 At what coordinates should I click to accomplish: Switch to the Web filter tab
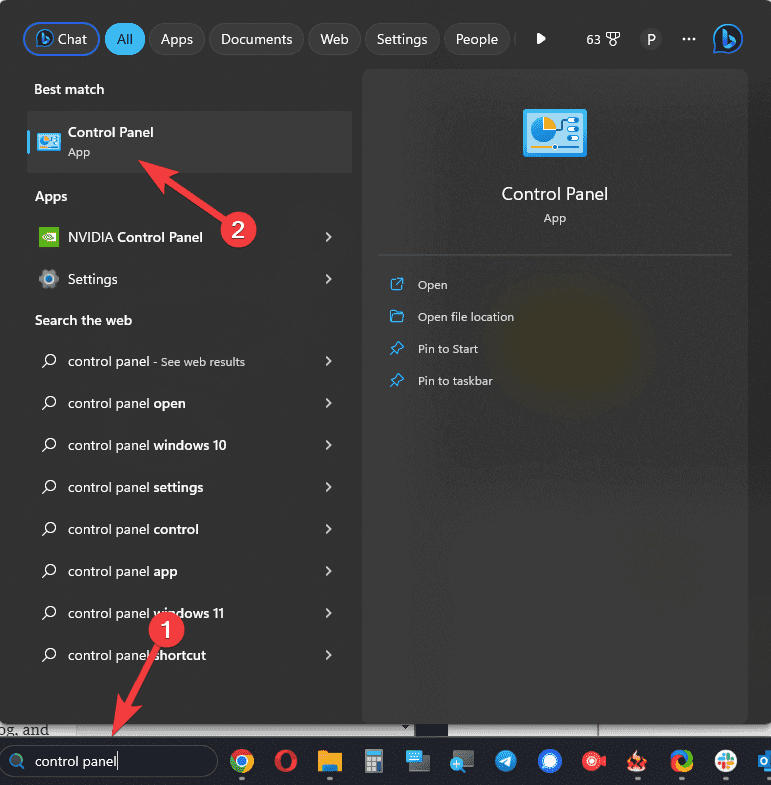coord(334,39)
